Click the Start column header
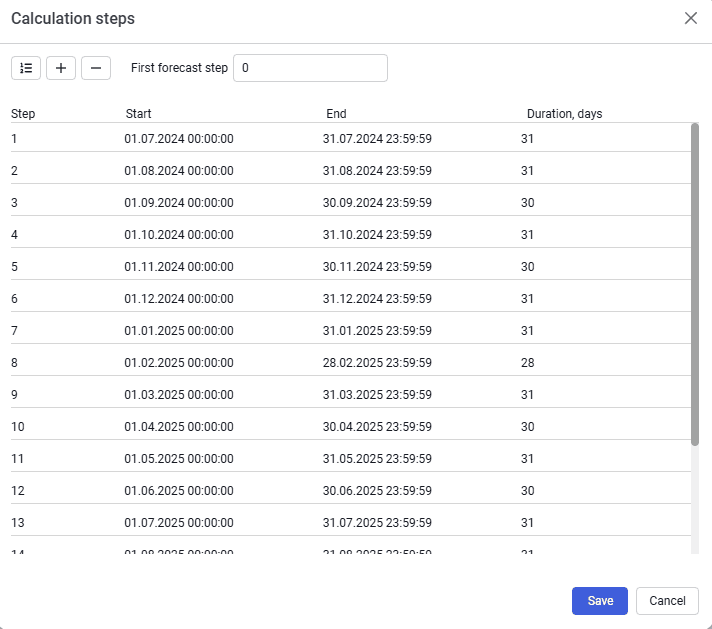The width and height of the screenshot is (712, 629). point(138,114)
